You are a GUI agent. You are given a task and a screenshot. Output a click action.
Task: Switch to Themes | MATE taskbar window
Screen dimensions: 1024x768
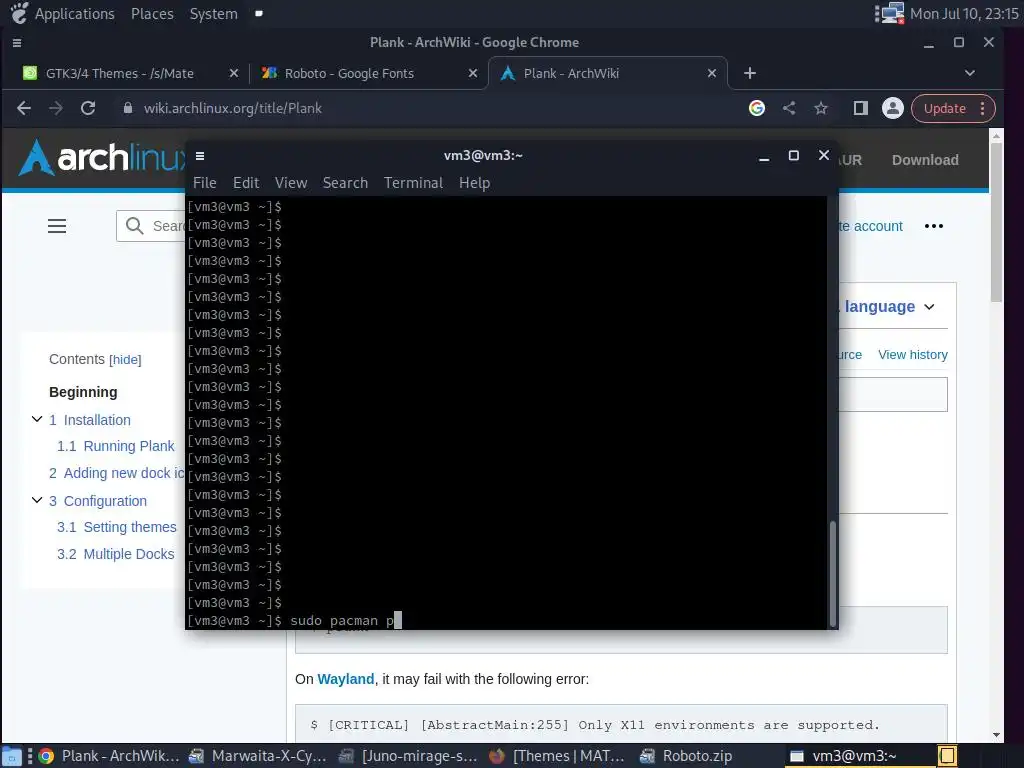[557, 756]
